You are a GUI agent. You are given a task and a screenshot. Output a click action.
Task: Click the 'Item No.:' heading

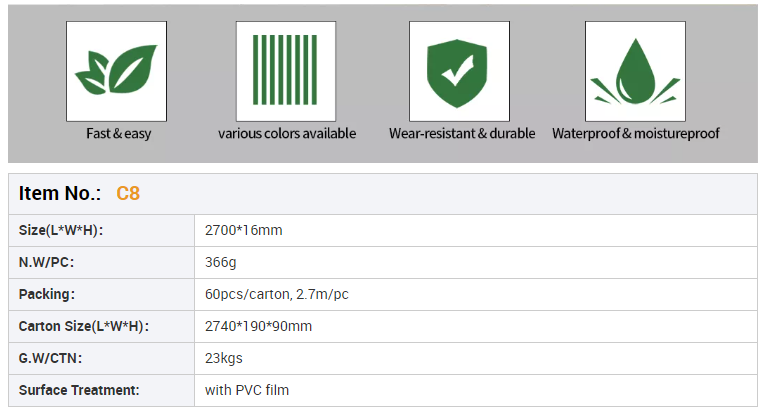(60, 194)
